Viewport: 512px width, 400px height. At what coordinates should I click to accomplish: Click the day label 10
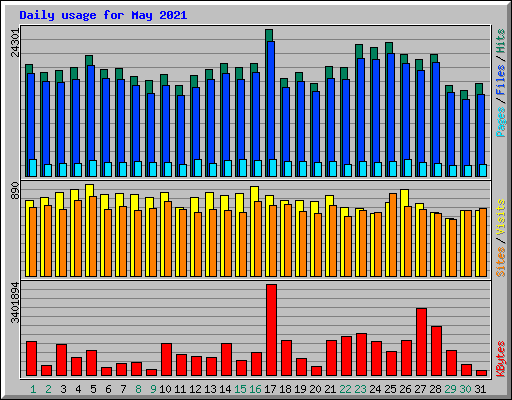point(165,389)
